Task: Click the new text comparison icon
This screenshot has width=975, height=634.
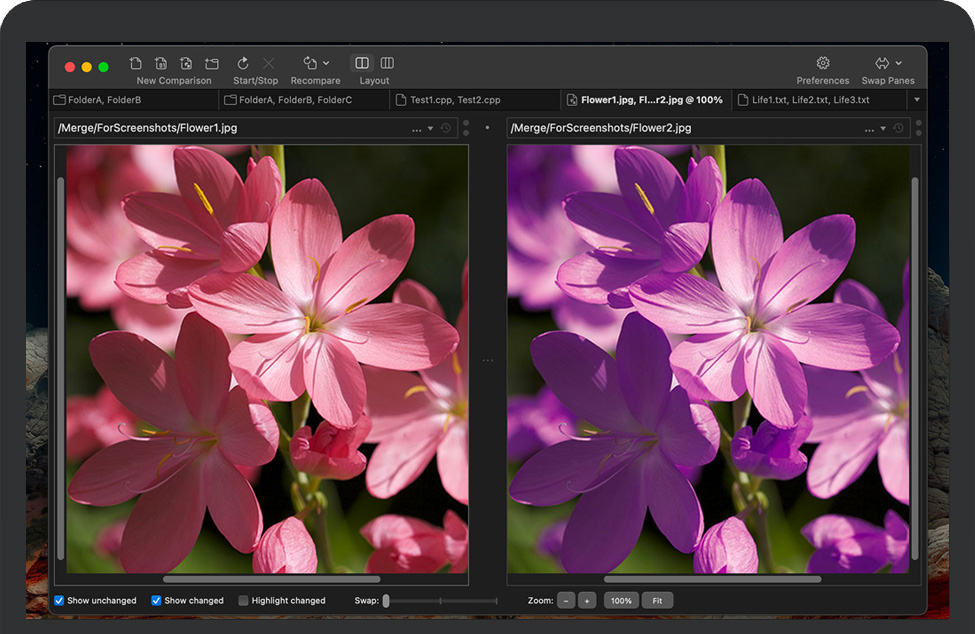Action: coord(136,63)
